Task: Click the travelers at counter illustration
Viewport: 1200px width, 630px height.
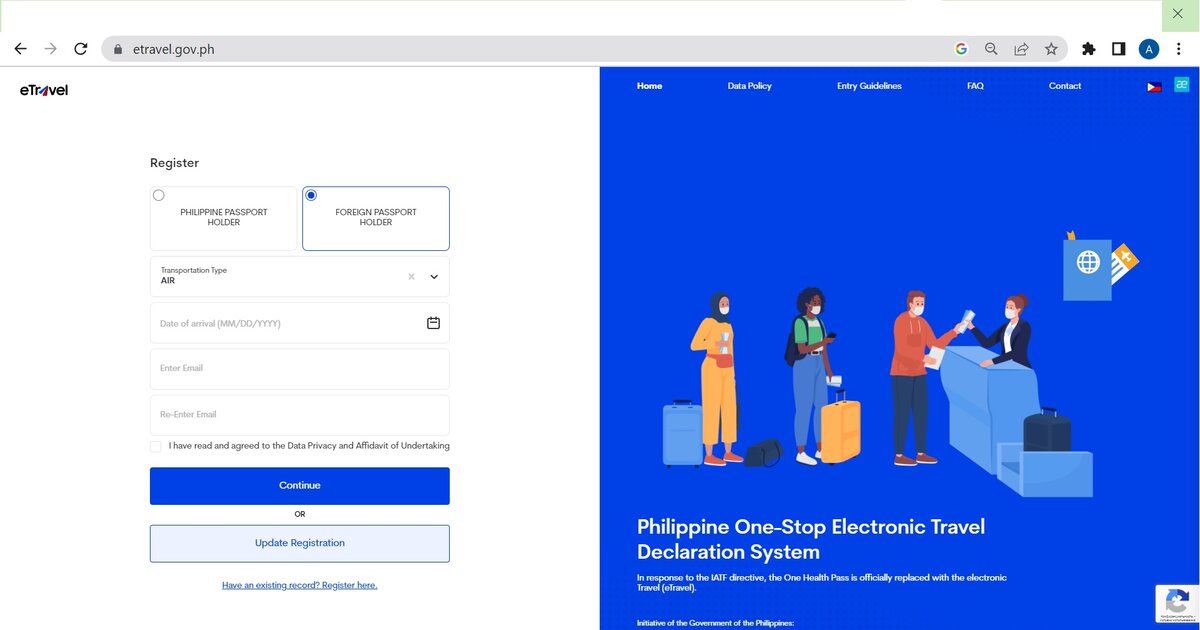Action: point(900,365)
